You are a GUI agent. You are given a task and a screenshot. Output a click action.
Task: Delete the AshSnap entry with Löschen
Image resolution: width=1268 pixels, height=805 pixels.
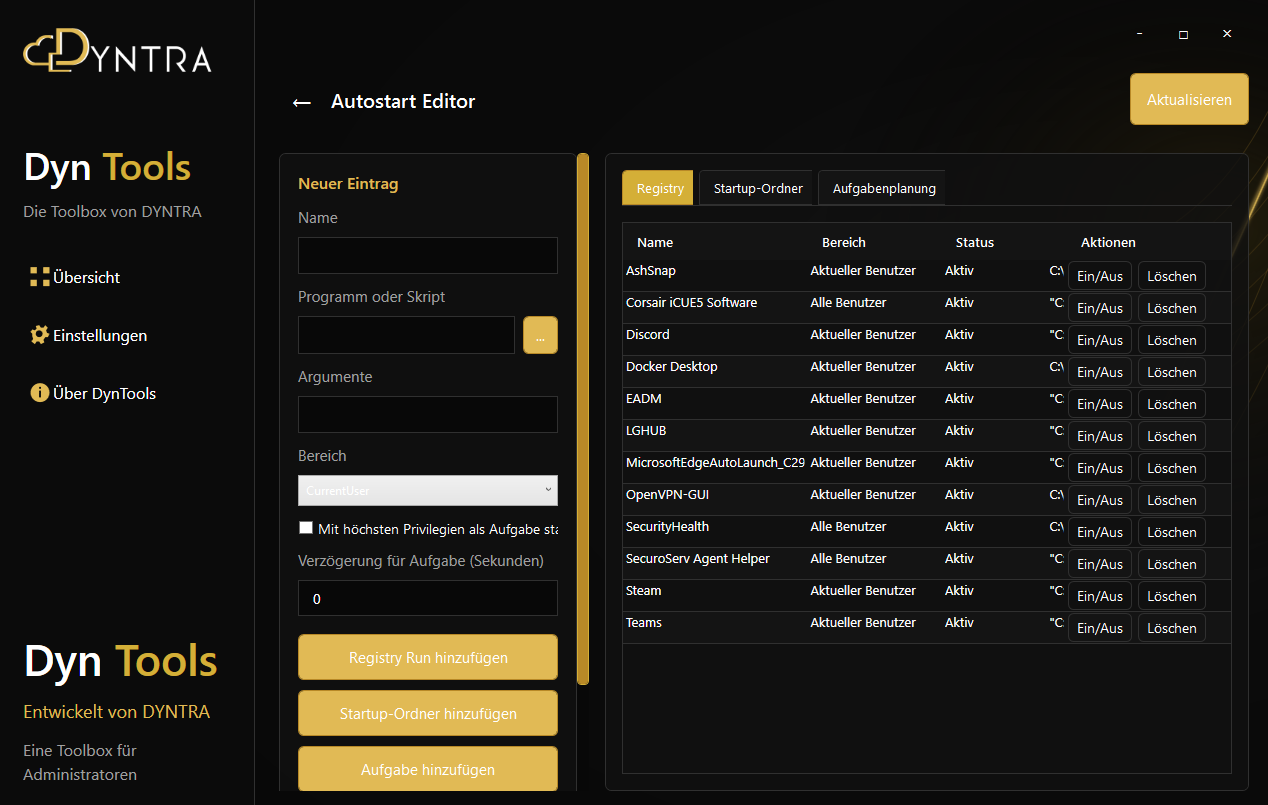point(1172,276)
